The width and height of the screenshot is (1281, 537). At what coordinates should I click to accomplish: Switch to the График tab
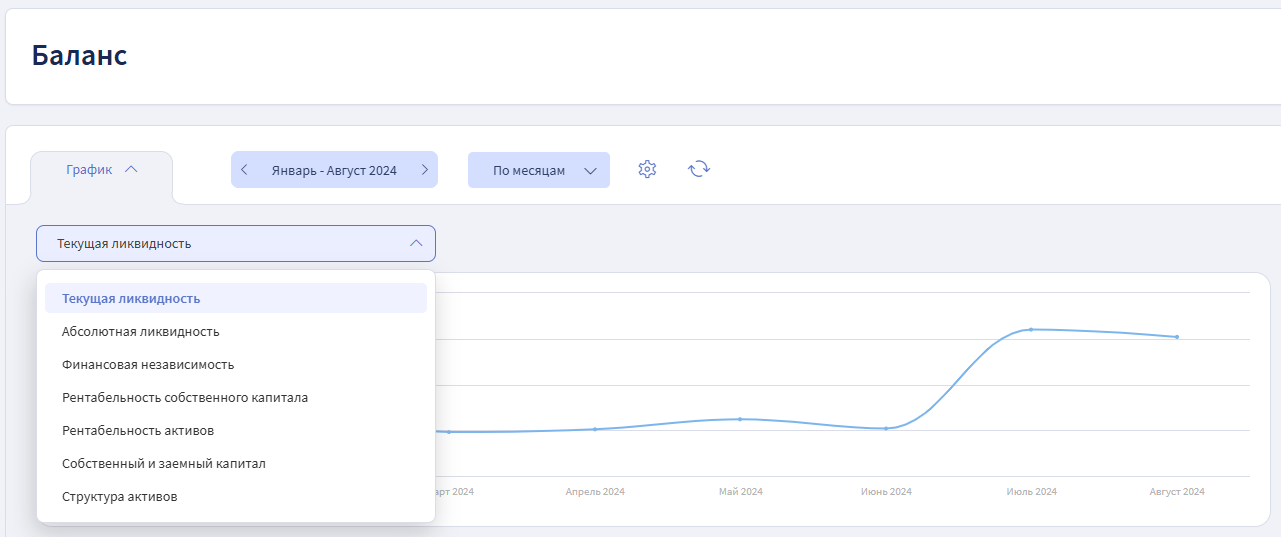coord(90,170)
